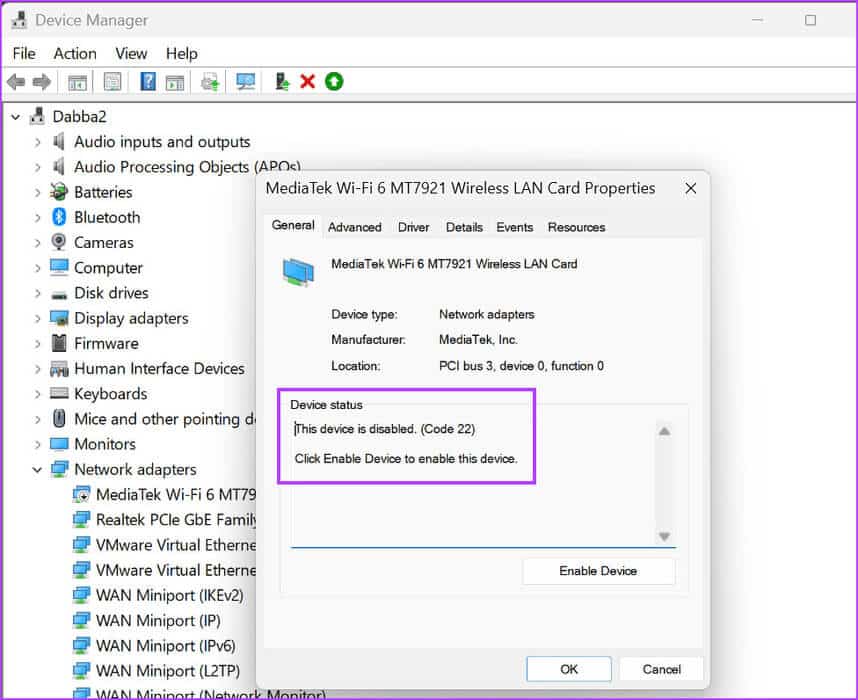
Task: Click the Human Interface Devices icon
Action: pyautogui.click(x=59, y=369)
